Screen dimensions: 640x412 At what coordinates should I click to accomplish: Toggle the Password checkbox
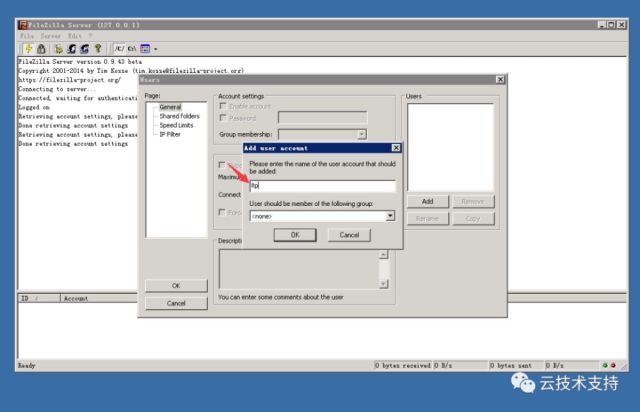pyautogui.click(x=222, y=118)
